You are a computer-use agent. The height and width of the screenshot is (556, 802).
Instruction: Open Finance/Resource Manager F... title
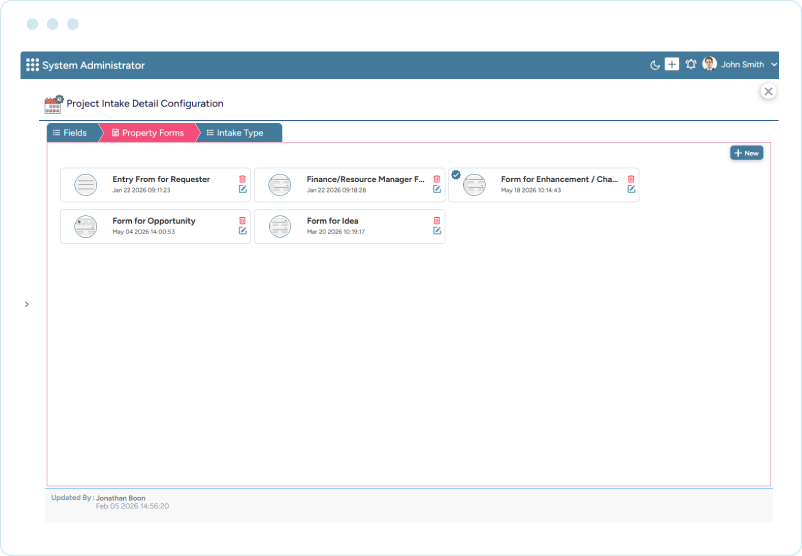pyautogui.click(x=366, y=180)
